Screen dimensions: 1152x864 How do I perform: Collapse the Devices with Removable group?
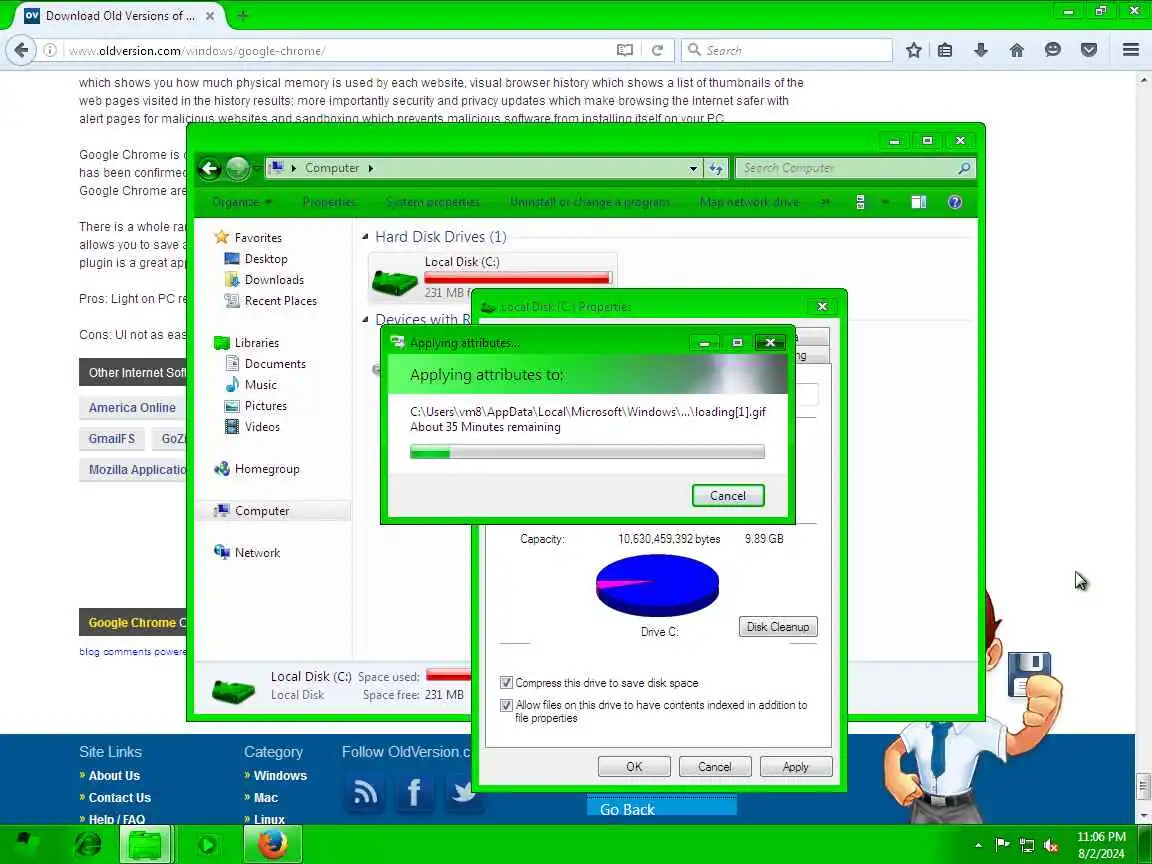point(365,320)
